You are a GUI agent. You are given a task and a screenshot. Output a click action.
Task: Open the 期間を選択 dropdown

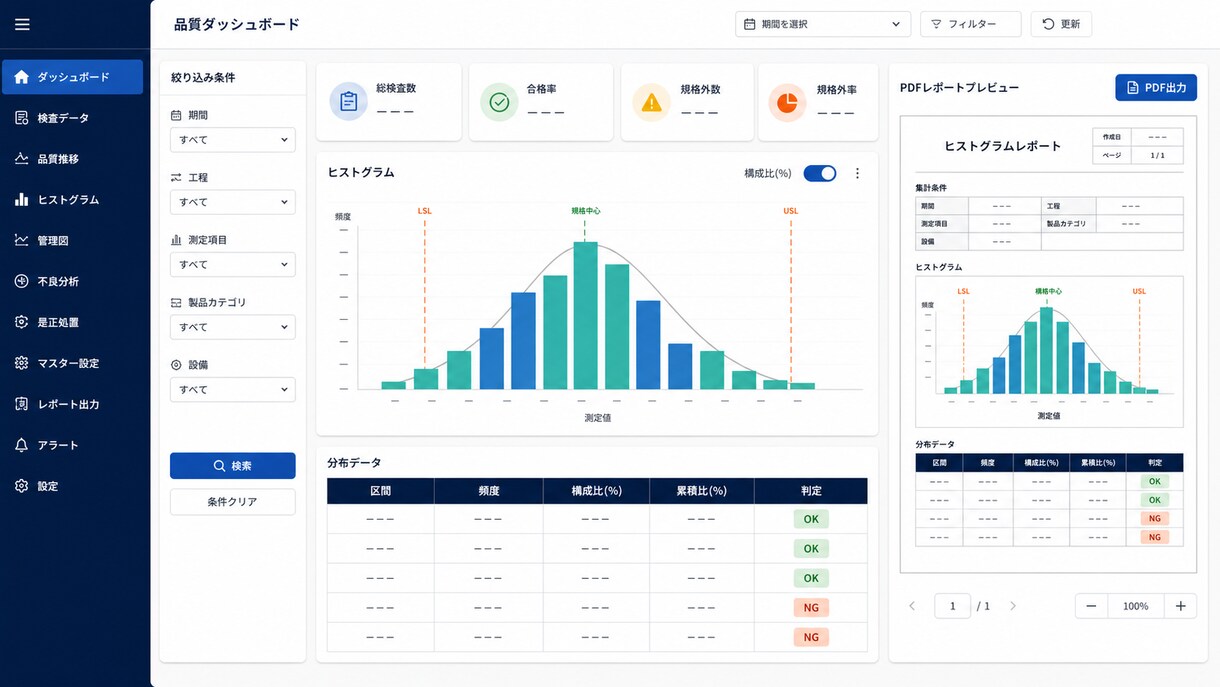click(x=823, y=24)
